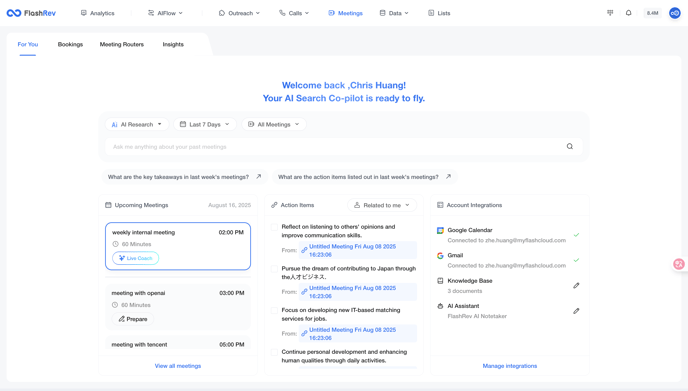Open the Related to me dropdown
This screenshot has height=391, width=688.
[382, 205]
